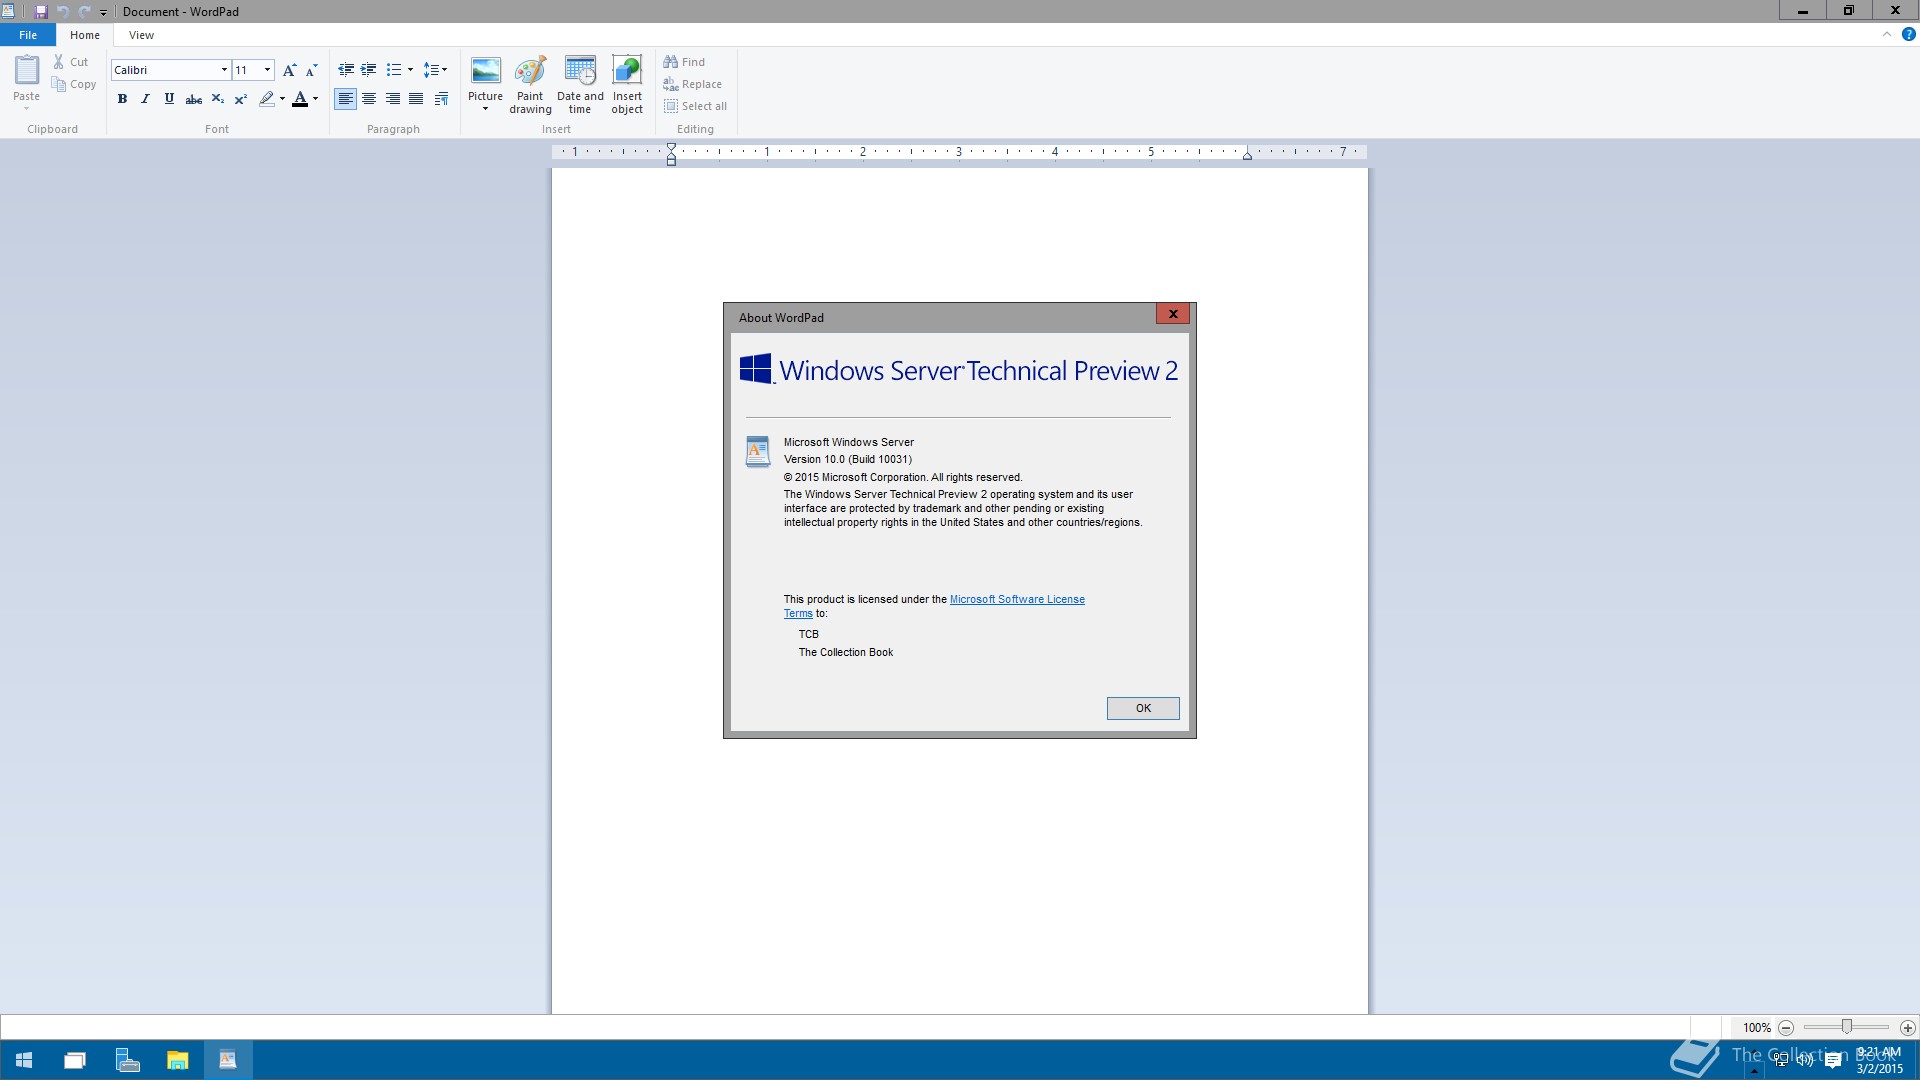Click the 100% zoom level text
The image size is (1920, 1080).
click(x=1757, y=1028)
